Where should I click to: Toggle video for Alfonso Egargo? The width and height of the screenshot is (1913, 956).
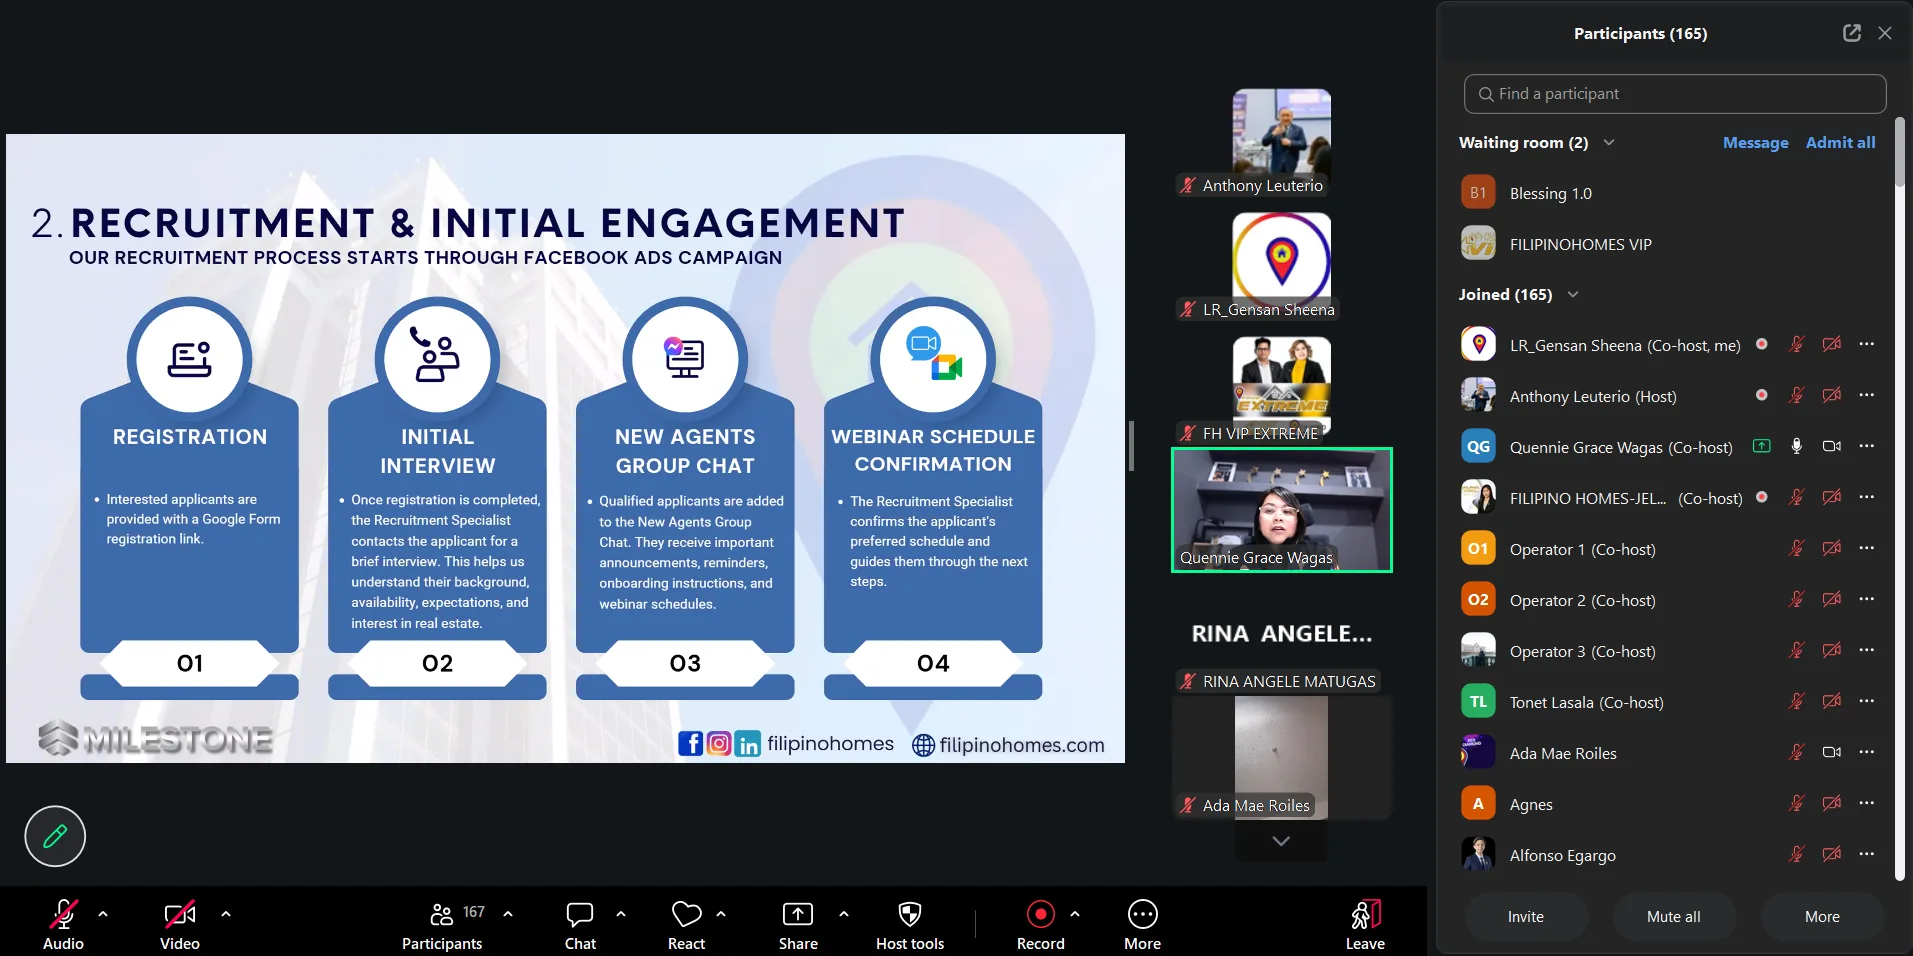[1832, 854]
